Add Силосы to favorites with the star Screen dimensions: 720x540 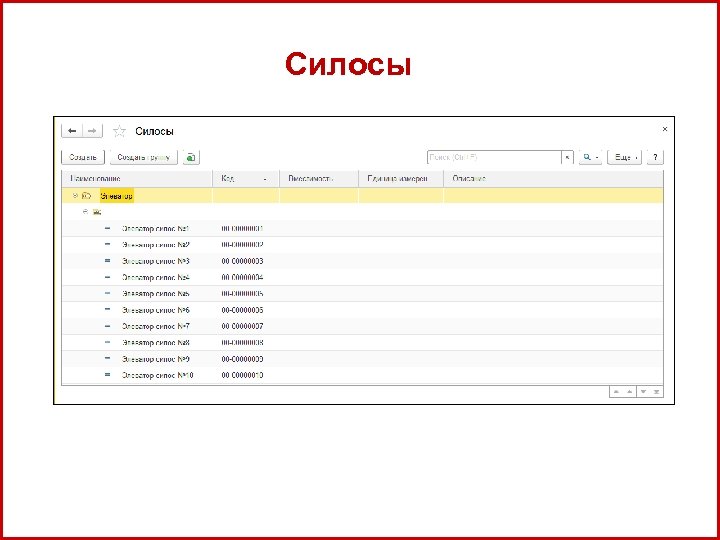pos(119,131)
